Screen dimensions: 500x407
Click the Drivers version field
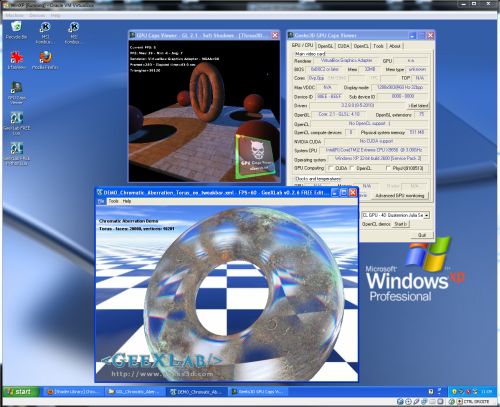[x=358, y=105]
